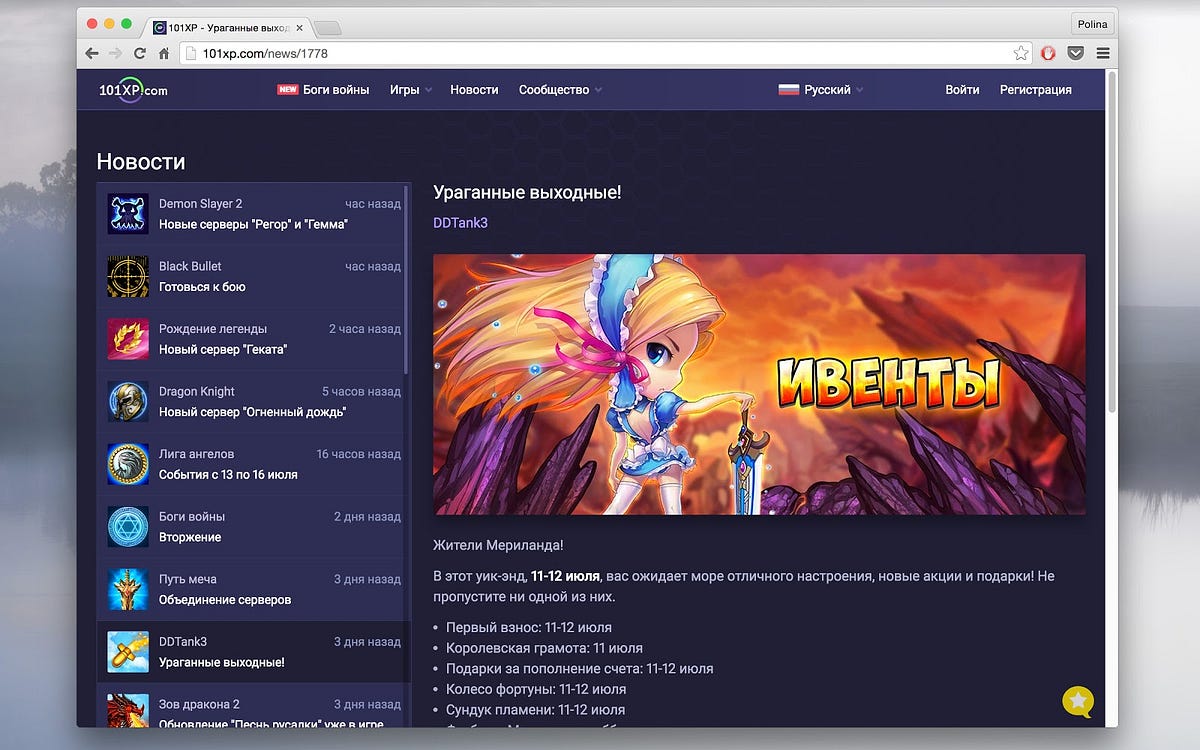Click the page vertical scrollbar

click(1111, 240)
